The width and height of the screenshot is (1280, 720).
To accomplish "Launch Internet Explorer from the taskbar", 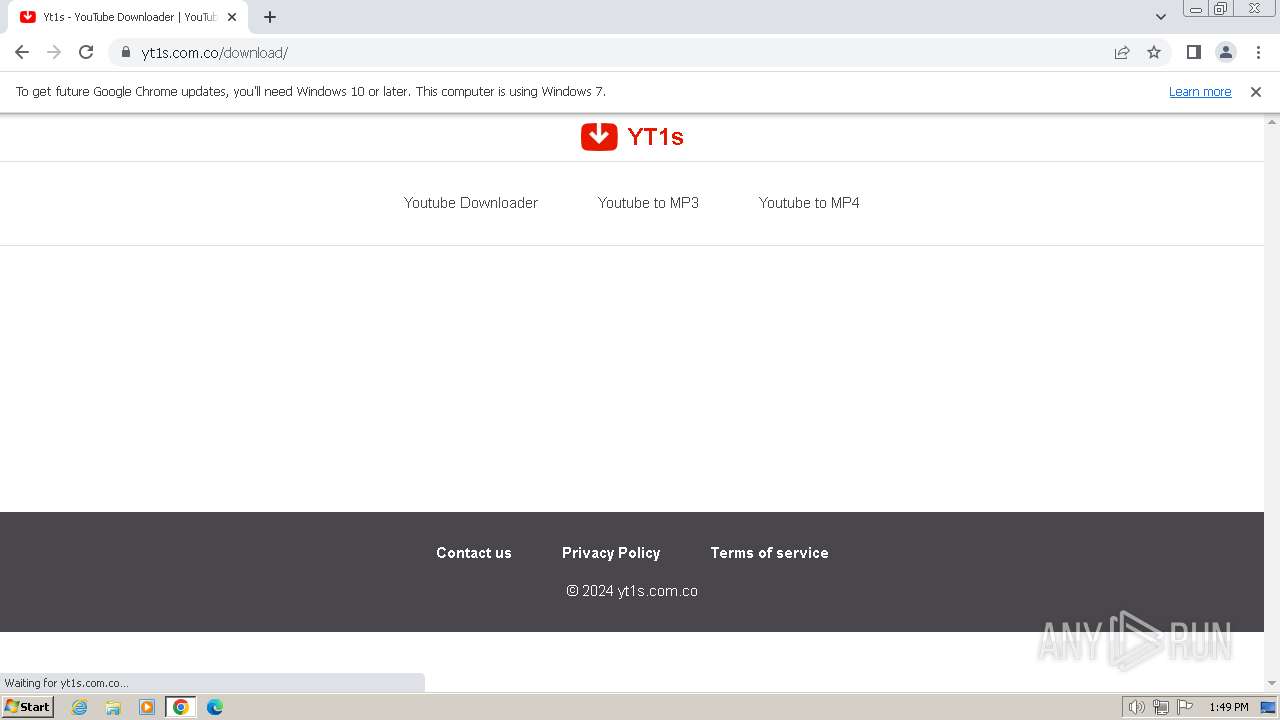I will [x=80, y=707].
